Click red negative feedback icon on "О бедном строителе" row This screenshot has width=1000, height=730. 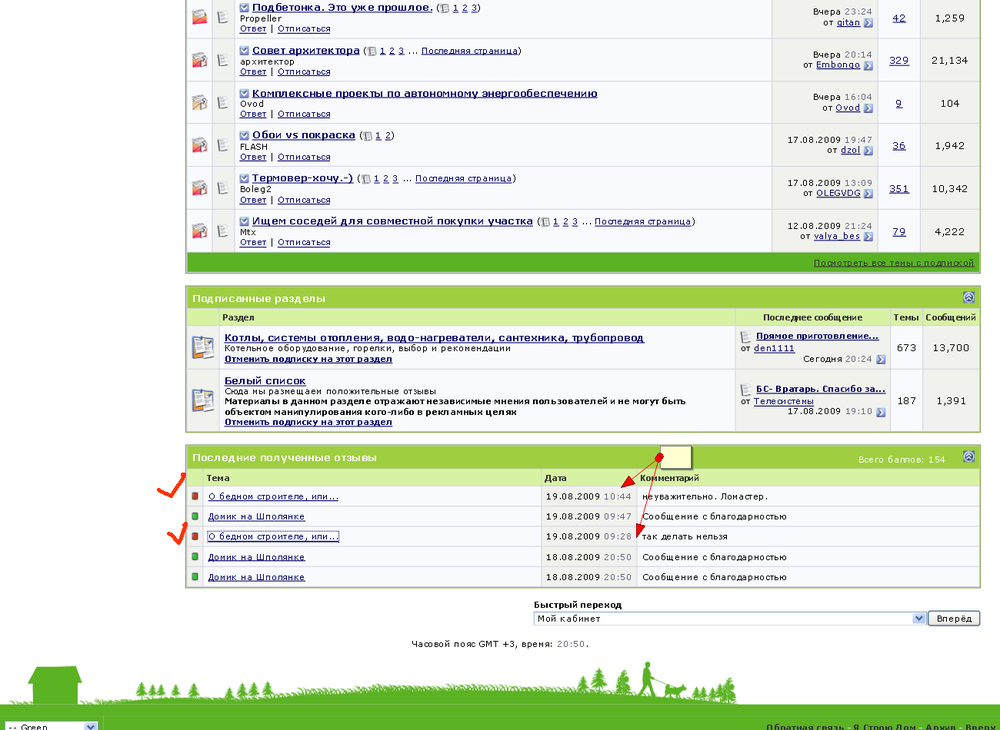click(194, 495)
